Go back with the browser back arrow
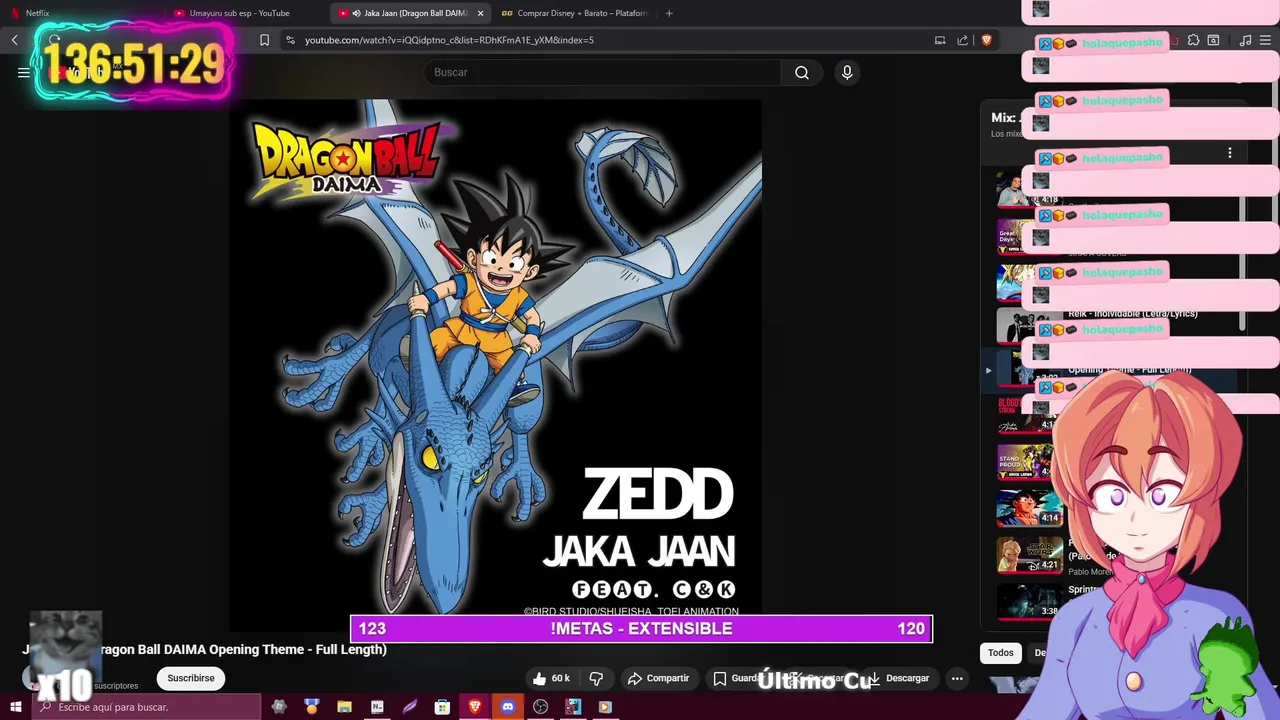 point(15,40)
